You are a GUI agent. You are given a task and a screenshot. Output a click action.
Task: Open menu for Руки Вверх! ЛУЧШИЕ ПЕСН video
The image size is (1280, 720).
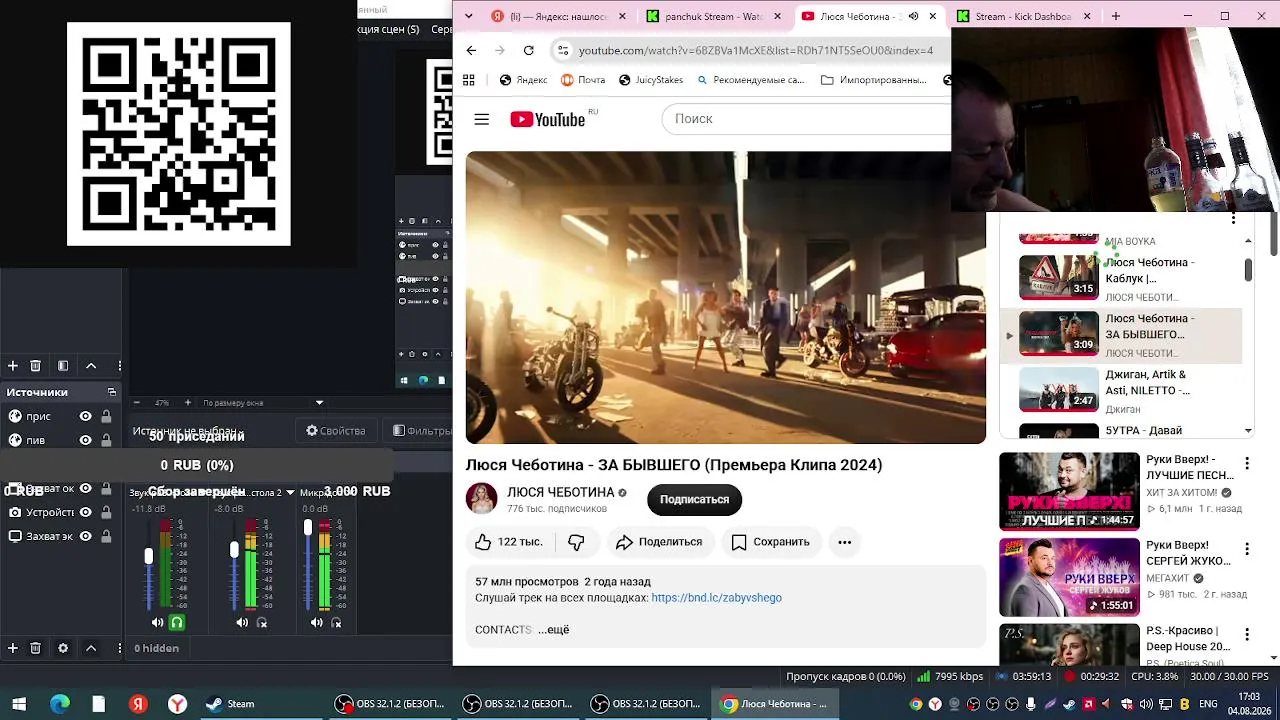click(x=1247, y=464)
